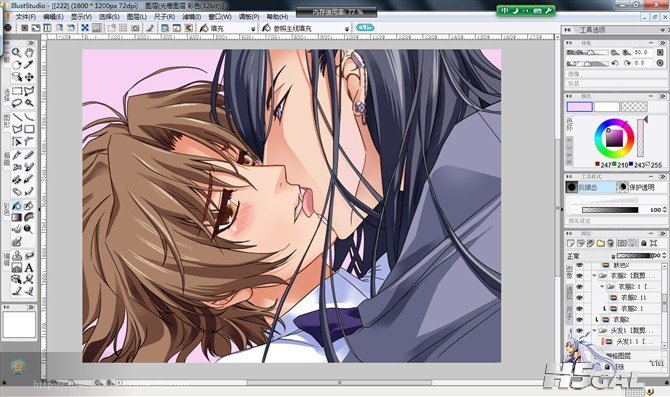Select the active fill bucket tool
Screen dimensions: 670x397
click(17, 206)
